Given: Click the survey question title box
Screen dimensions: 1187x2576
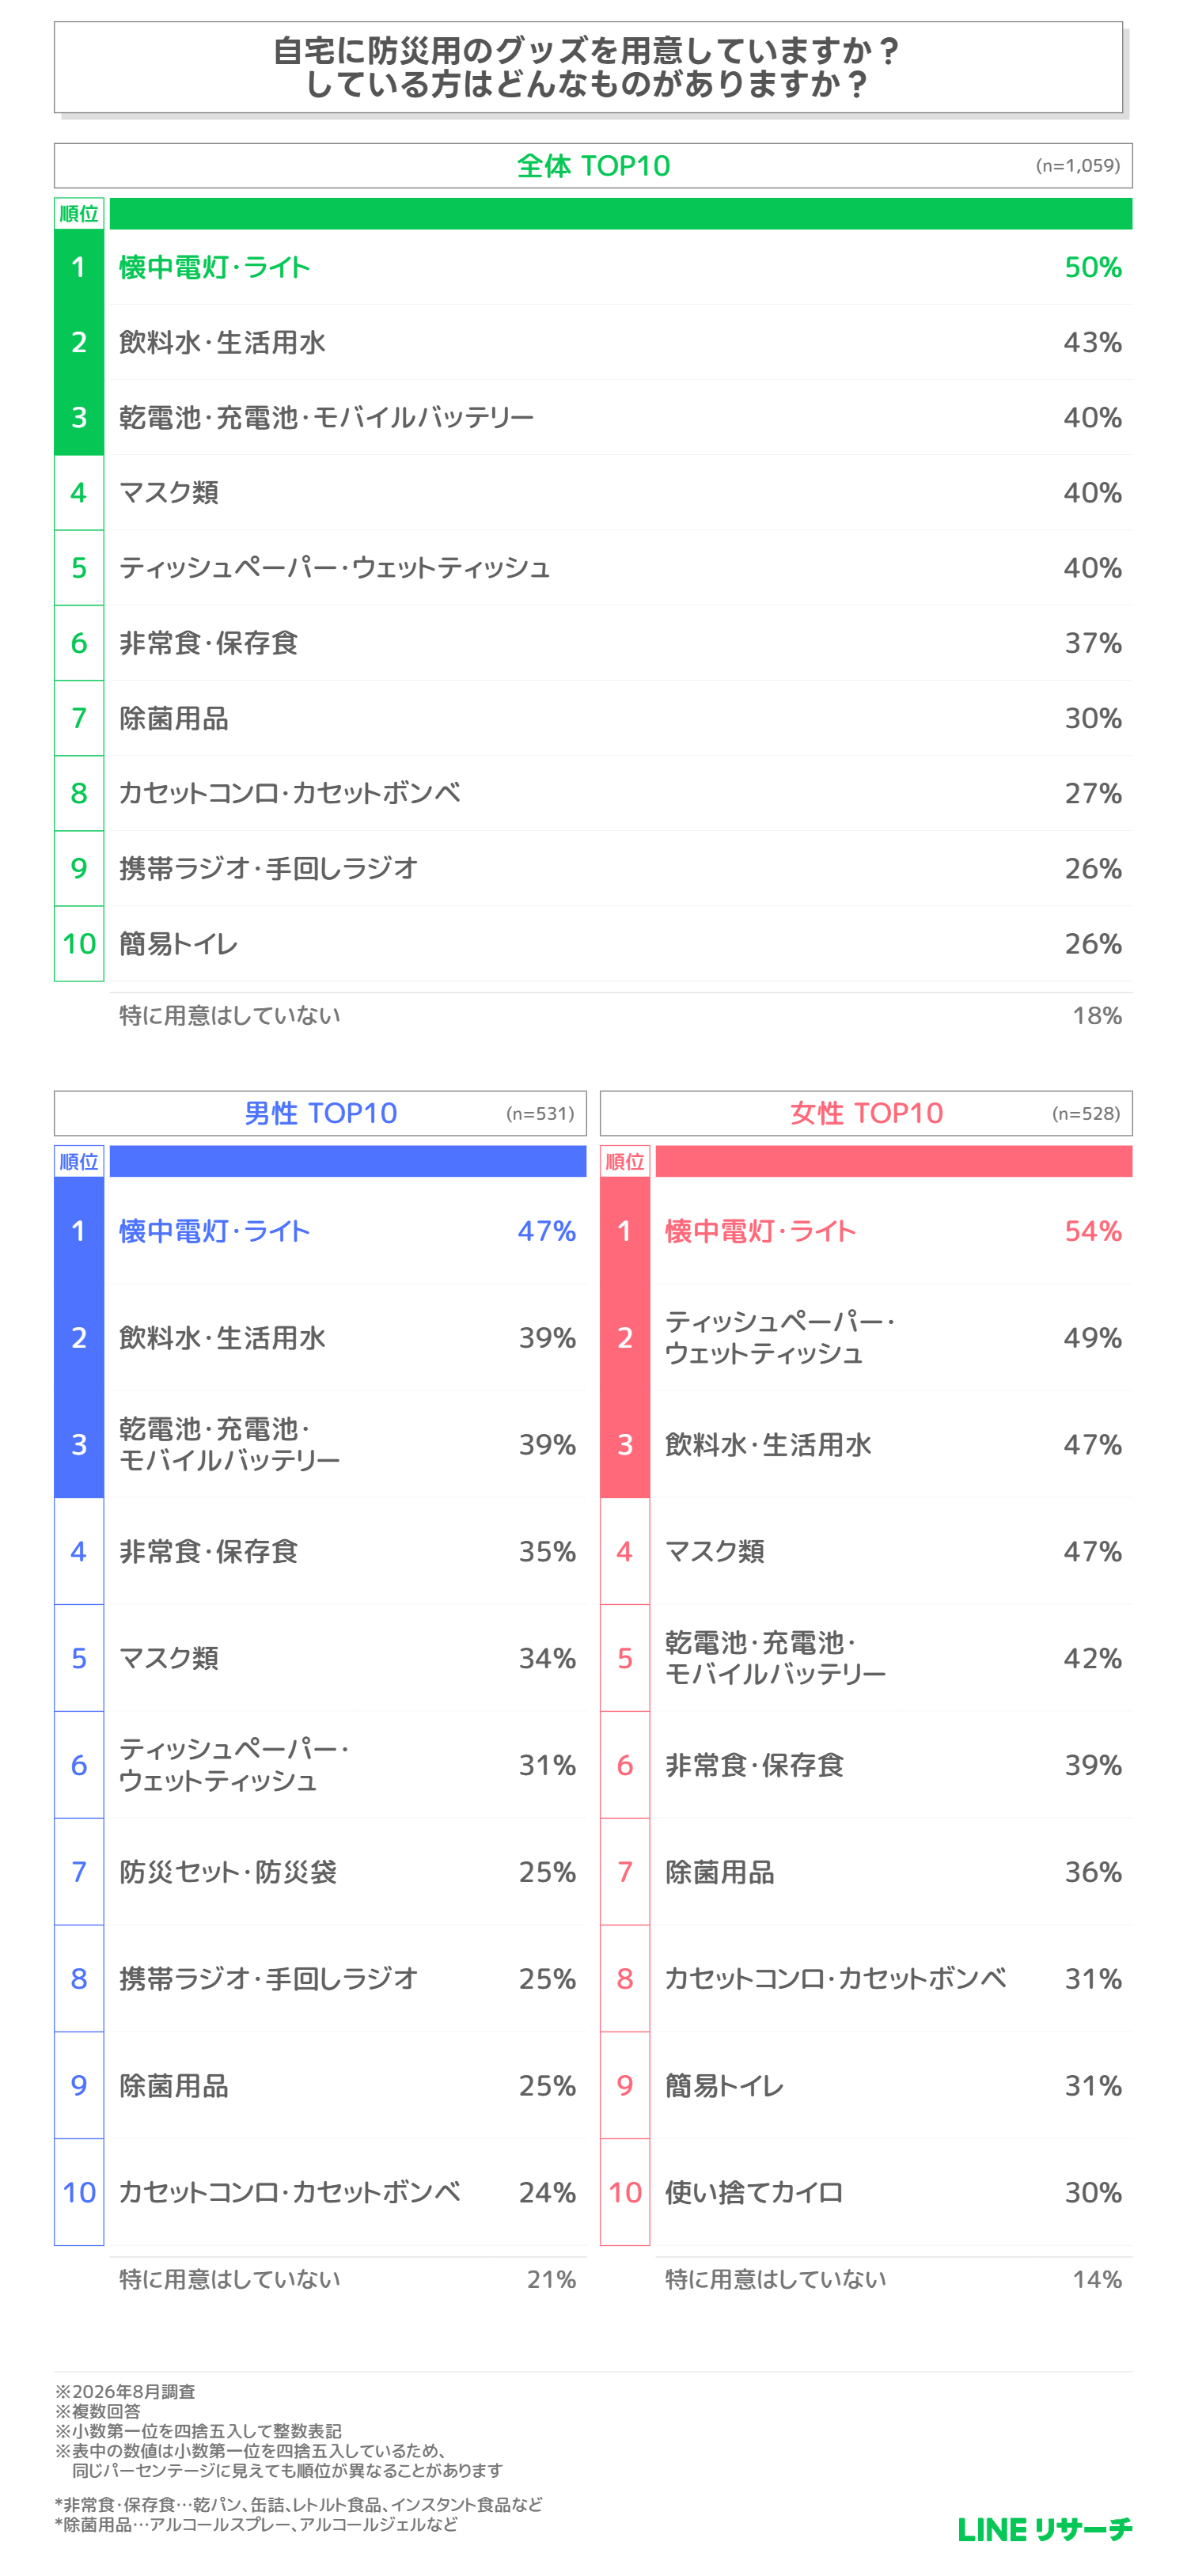Looking at the screenshot, I should 588,67.
